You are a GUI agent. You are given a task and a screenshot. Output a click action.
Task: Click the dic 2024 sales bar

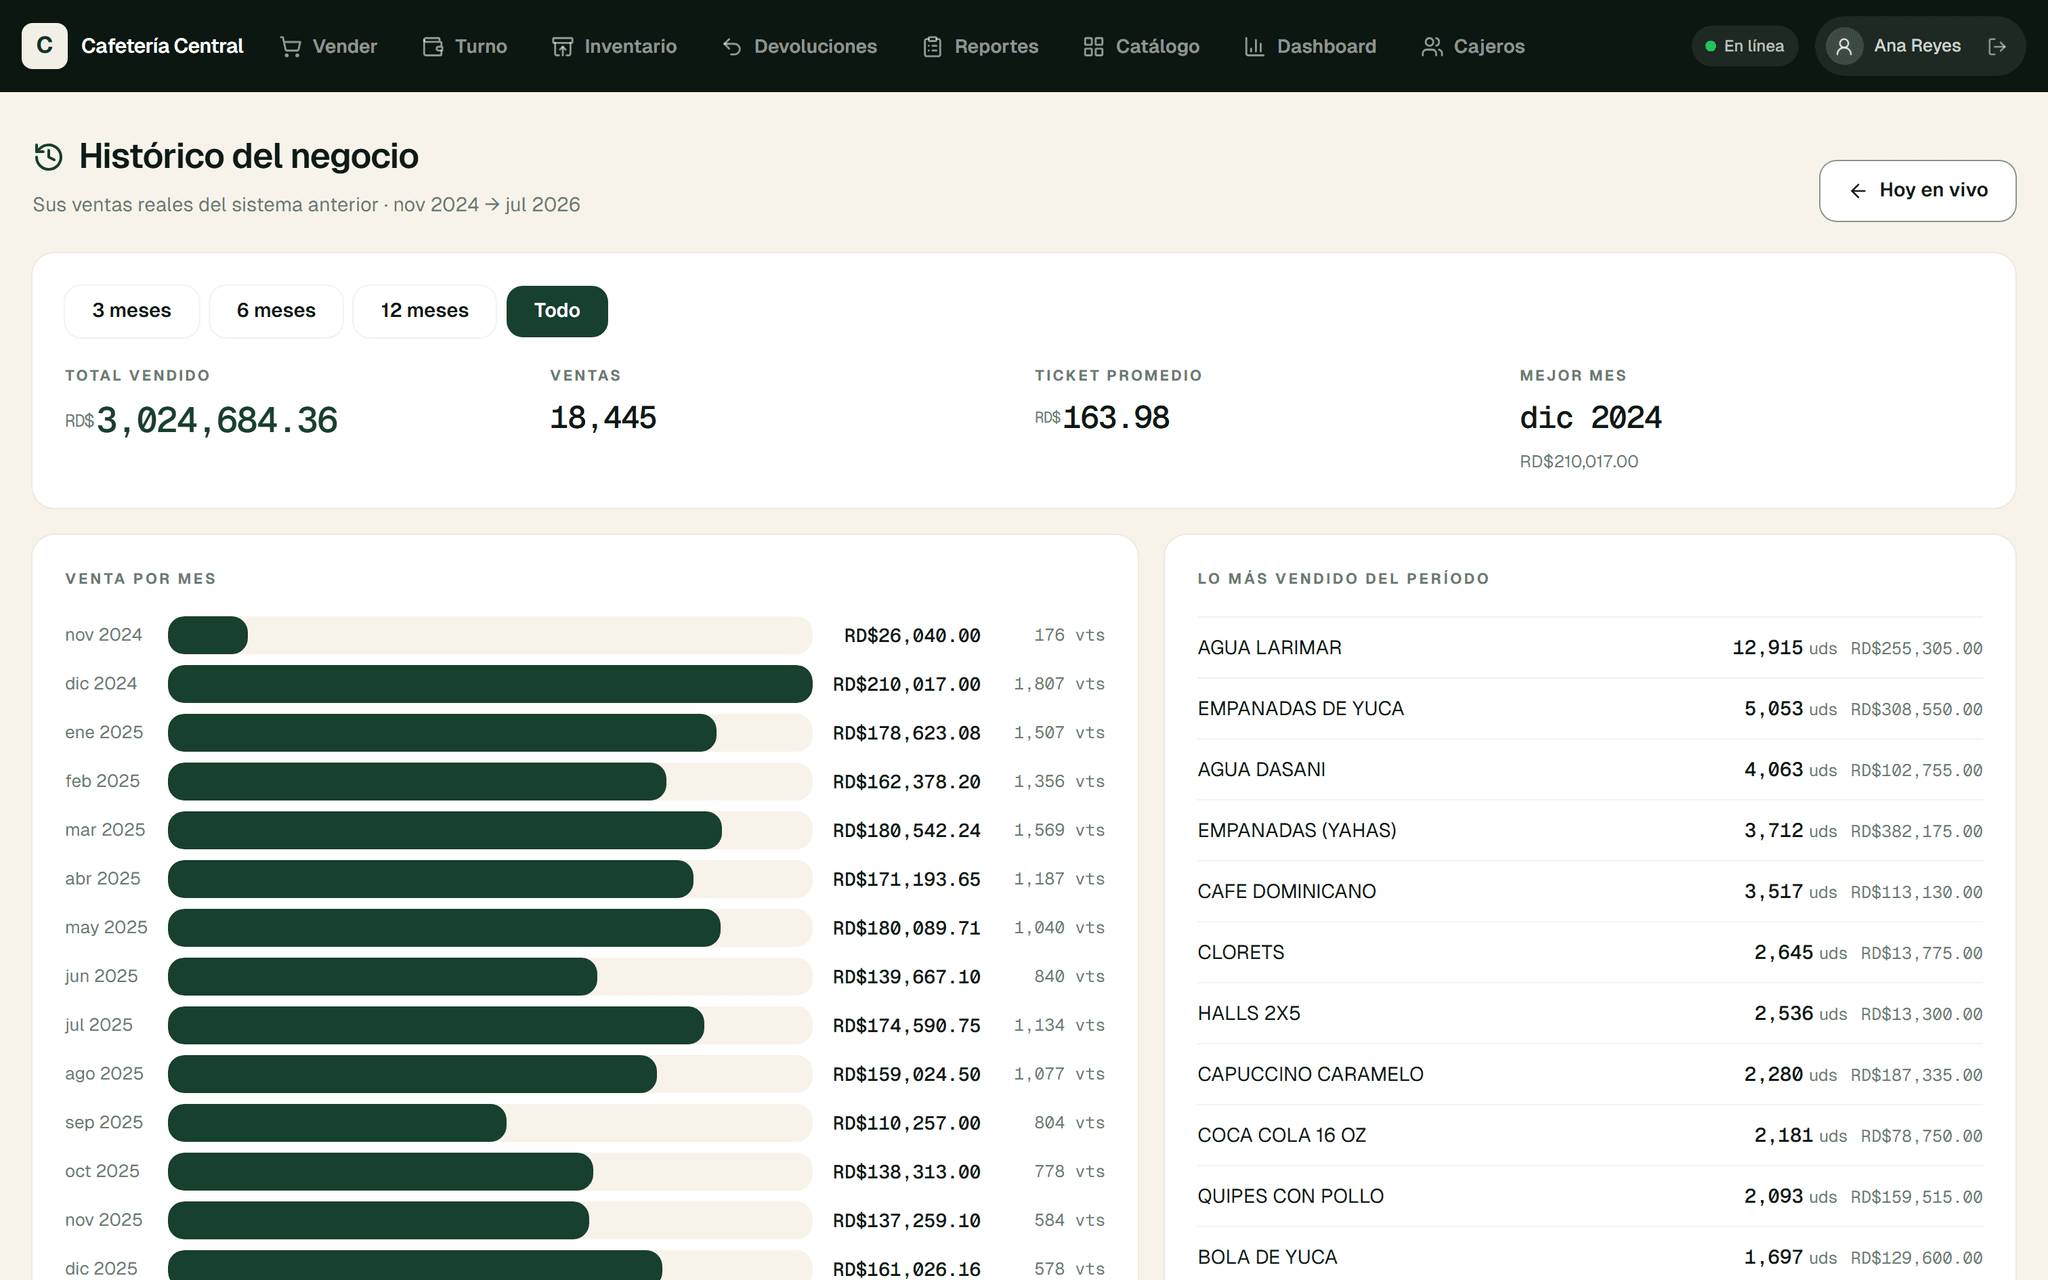[x=490, y=684]
